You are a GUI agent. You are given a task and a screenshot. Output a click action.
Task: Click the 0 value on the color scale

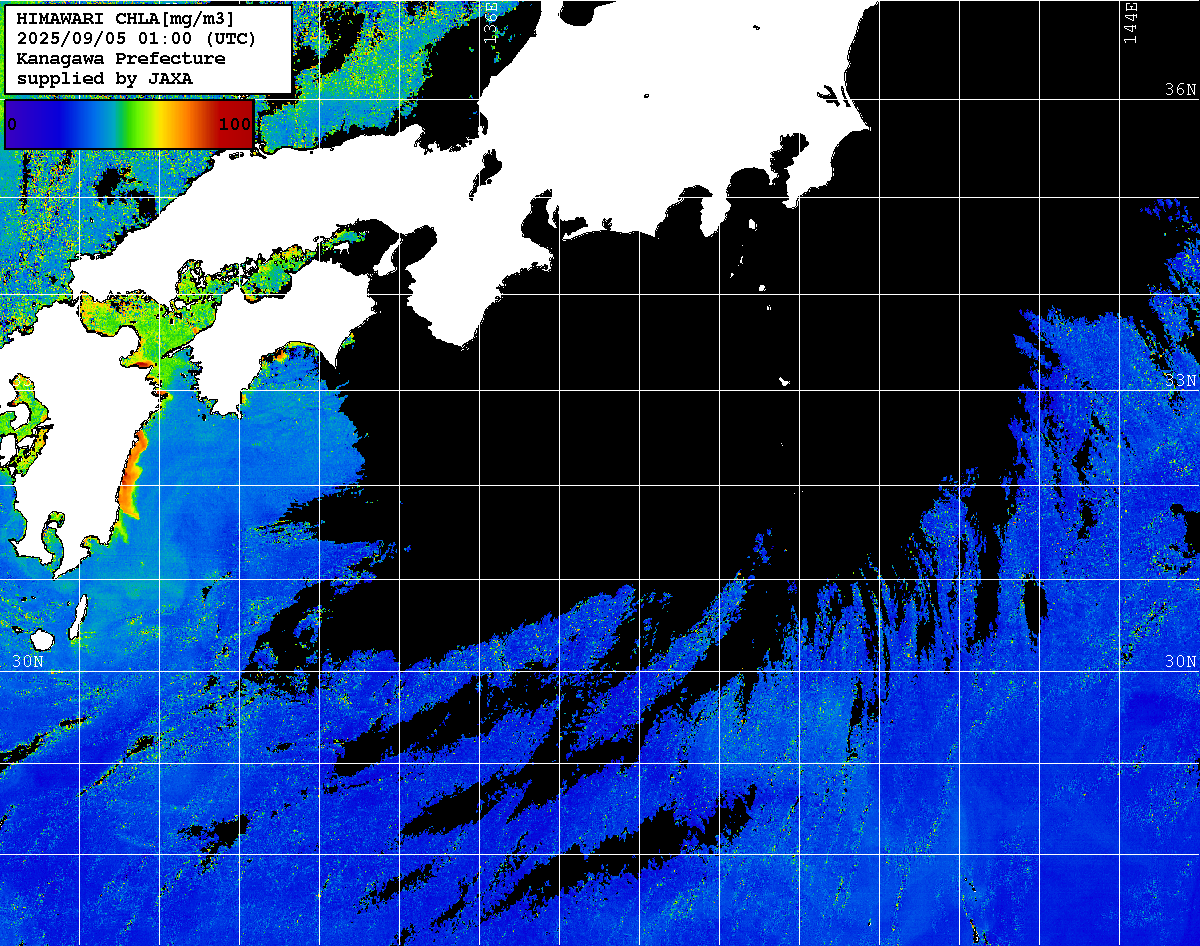pos(11,124)
